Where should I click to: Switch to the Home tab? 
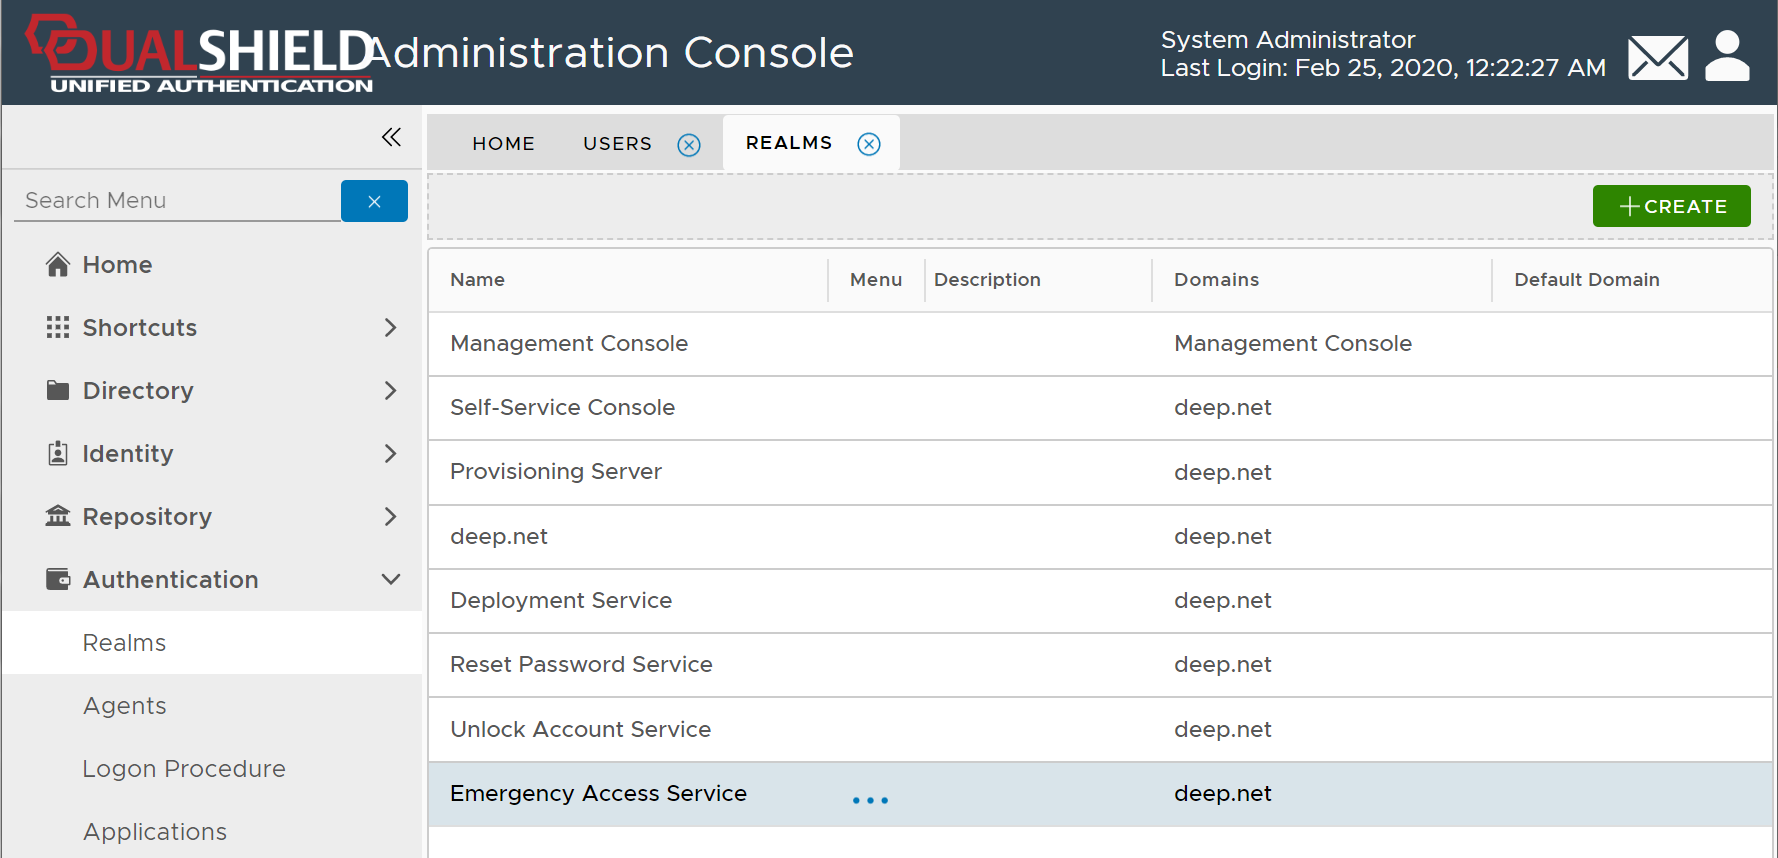[x=503, y=144]
